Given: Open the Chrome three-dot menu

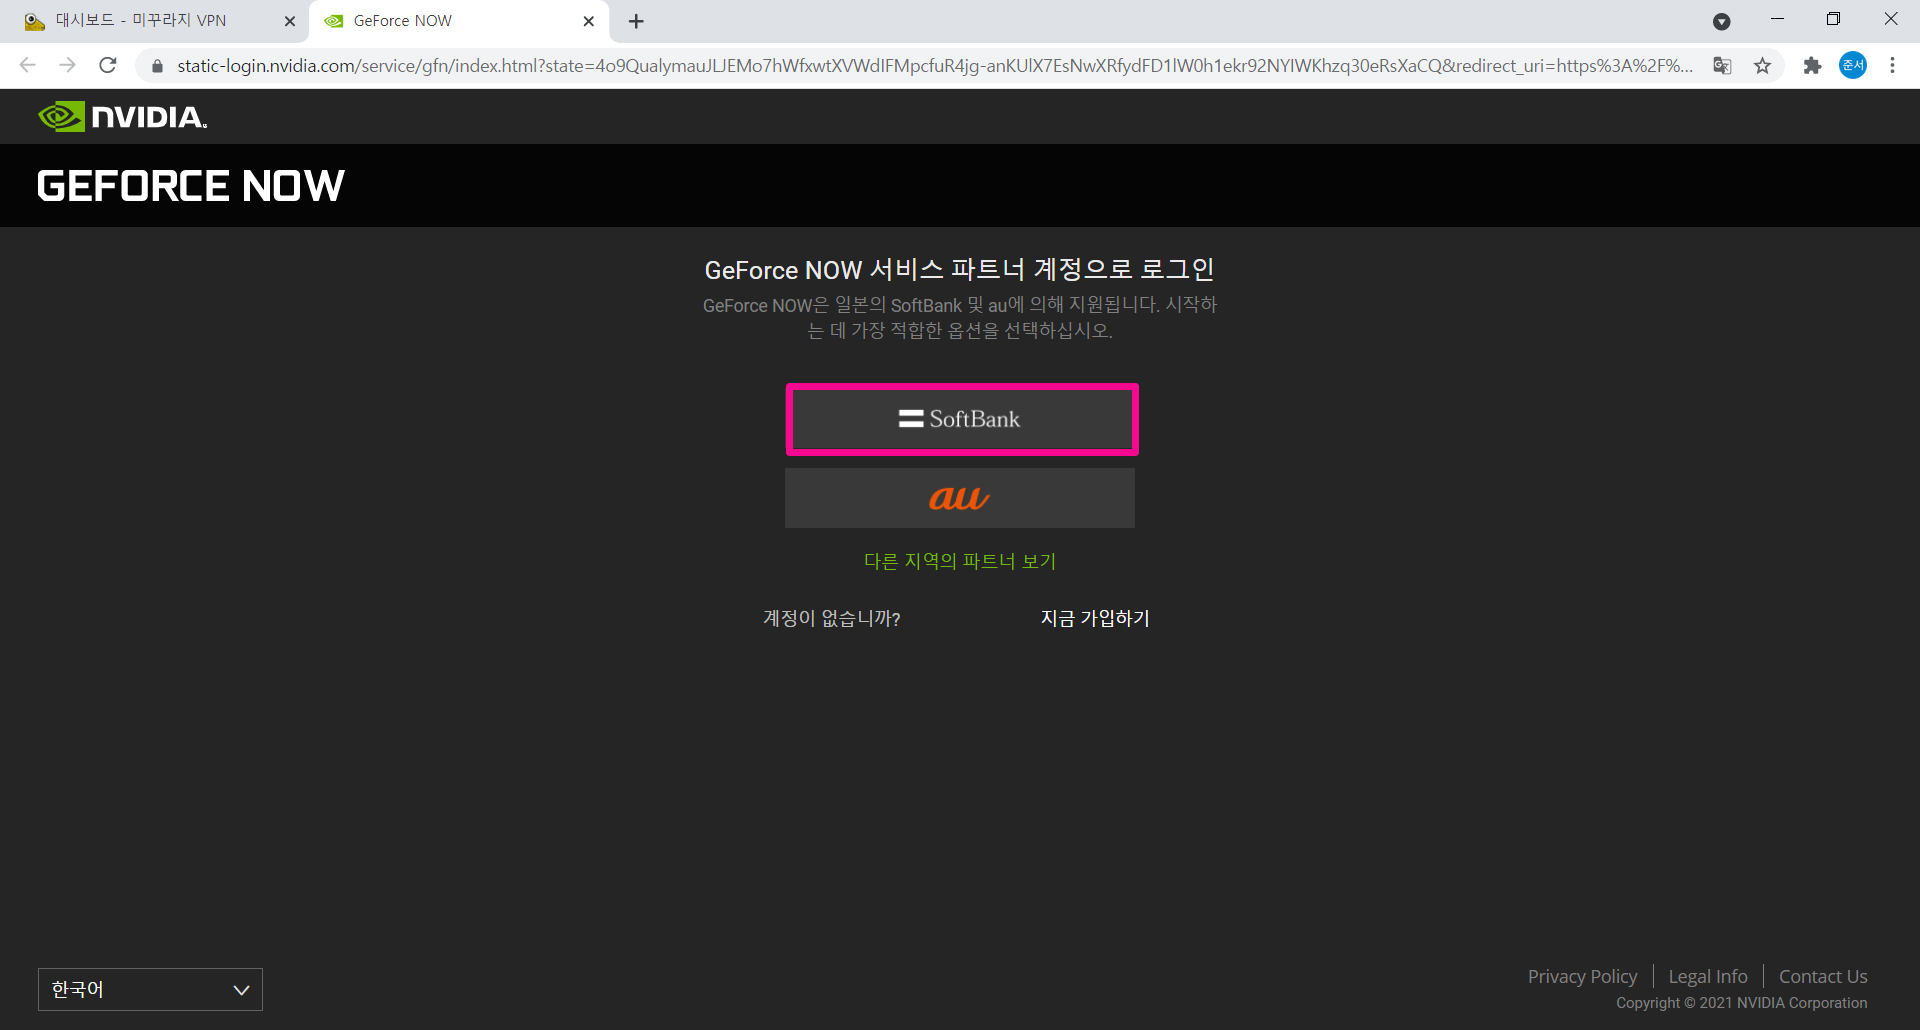Looking at the screenshot, I should 1892,65.
